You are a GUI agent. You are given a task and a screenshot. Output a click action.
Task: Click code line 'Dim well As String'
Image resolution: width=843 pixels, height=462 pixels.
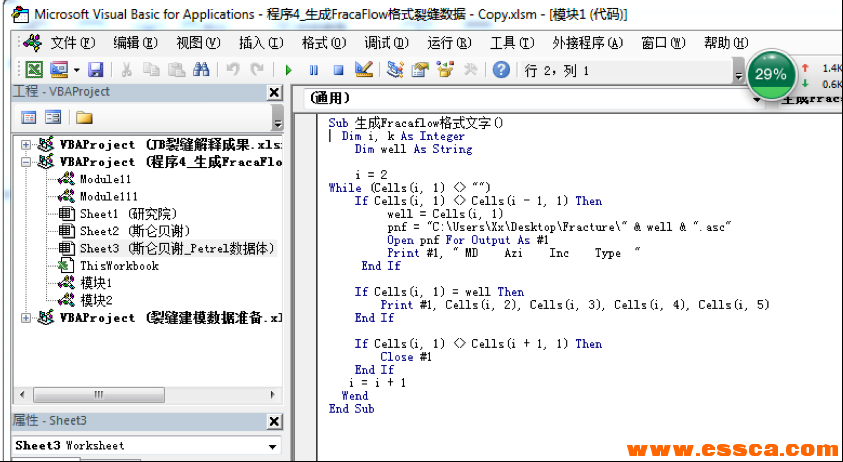413,149
